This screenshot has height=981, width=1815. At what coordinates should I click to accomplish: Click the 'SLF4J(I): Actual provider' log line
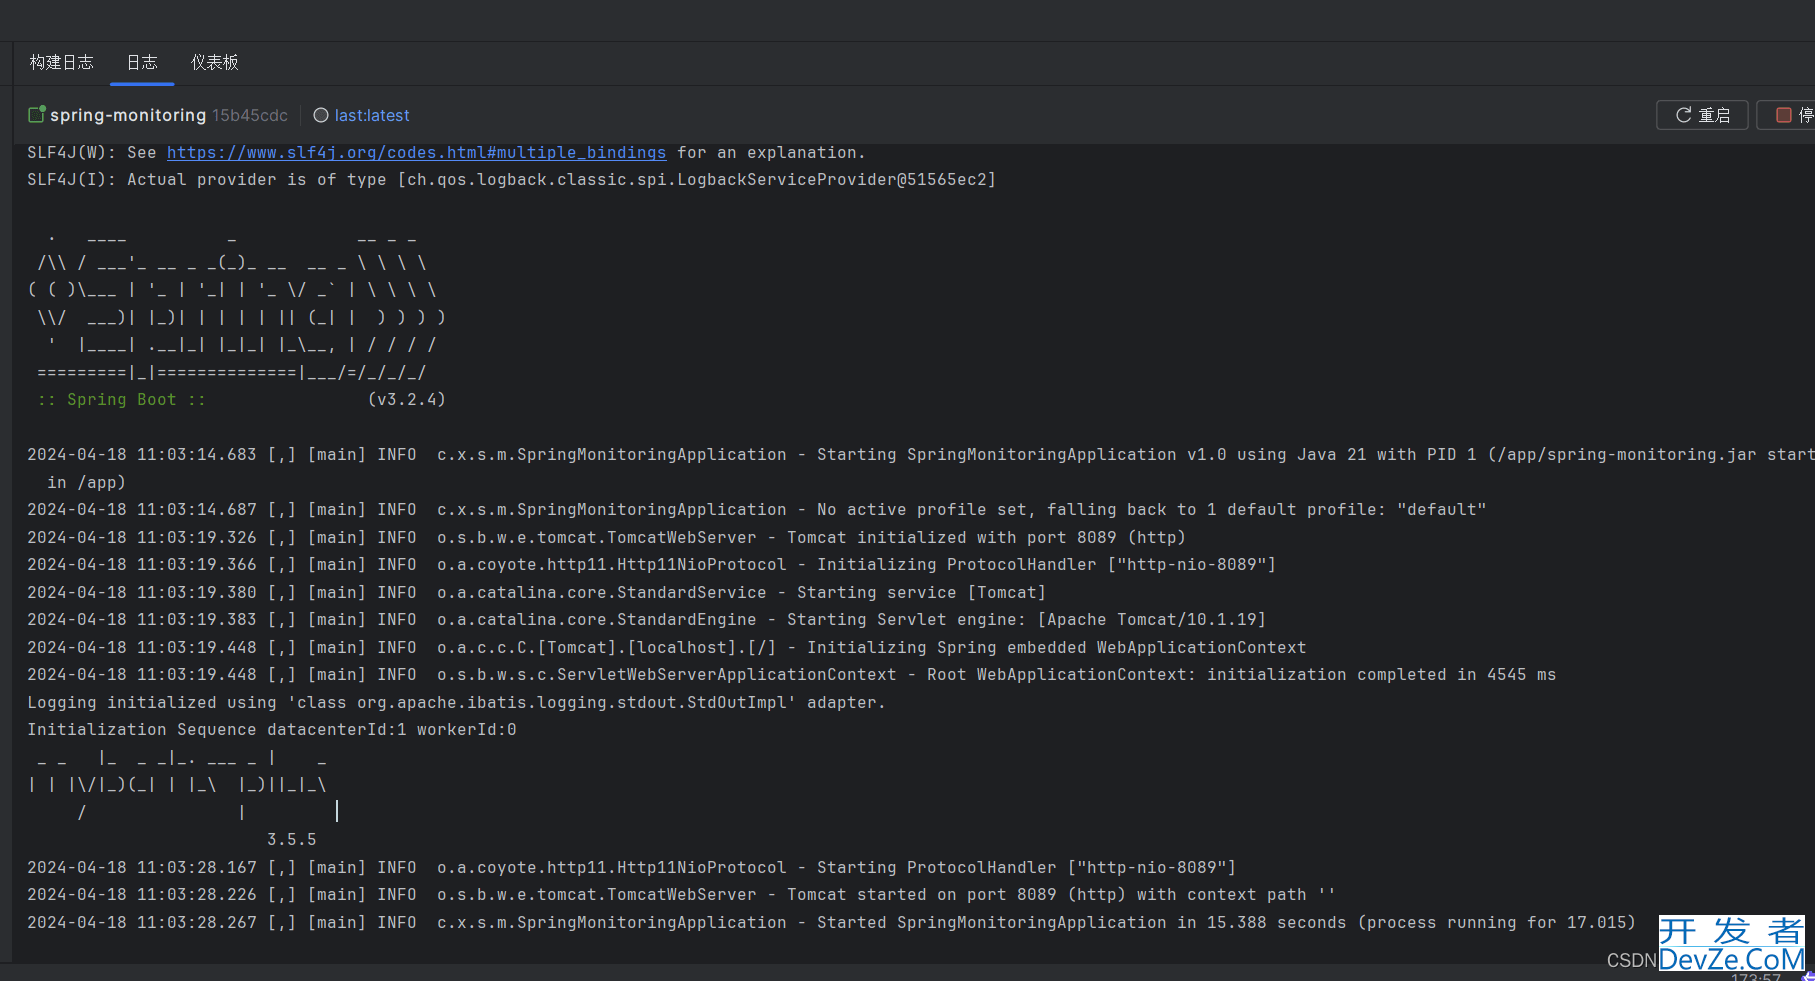pyautogui.click(x=511, y=179)
